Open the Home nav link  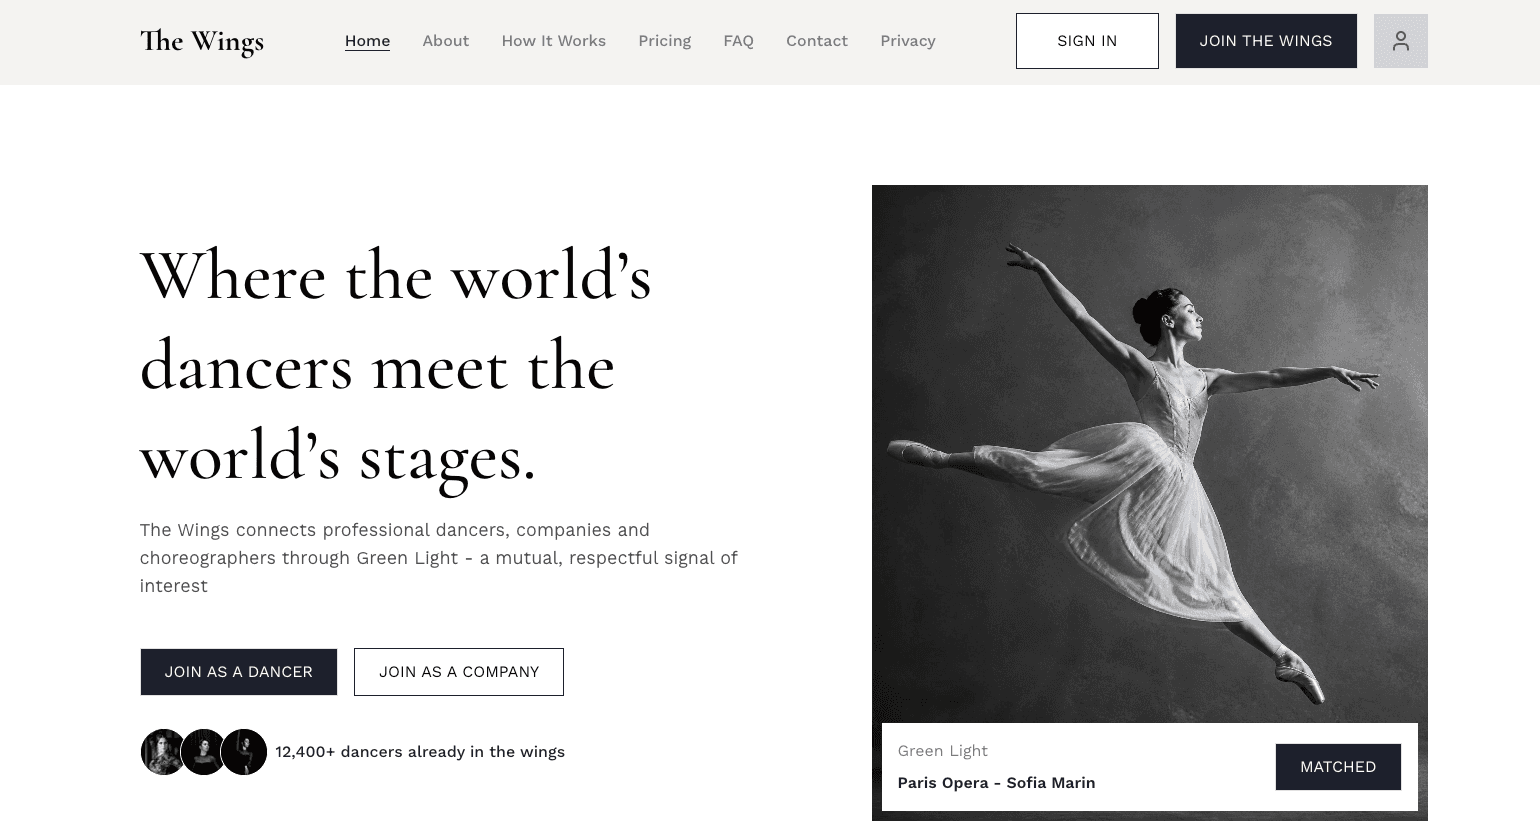pyautogui.click(x=367, y=41)
